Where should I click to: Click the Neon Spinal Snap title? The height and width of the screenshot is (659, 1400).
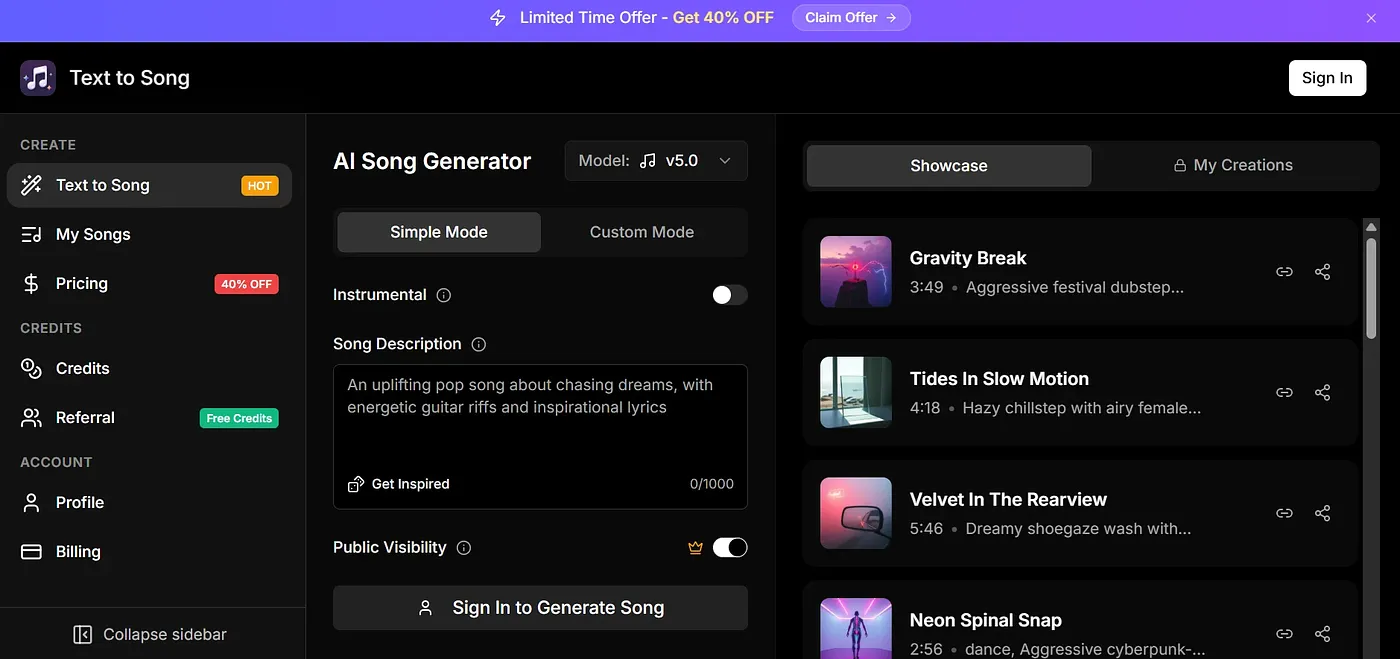985,621
